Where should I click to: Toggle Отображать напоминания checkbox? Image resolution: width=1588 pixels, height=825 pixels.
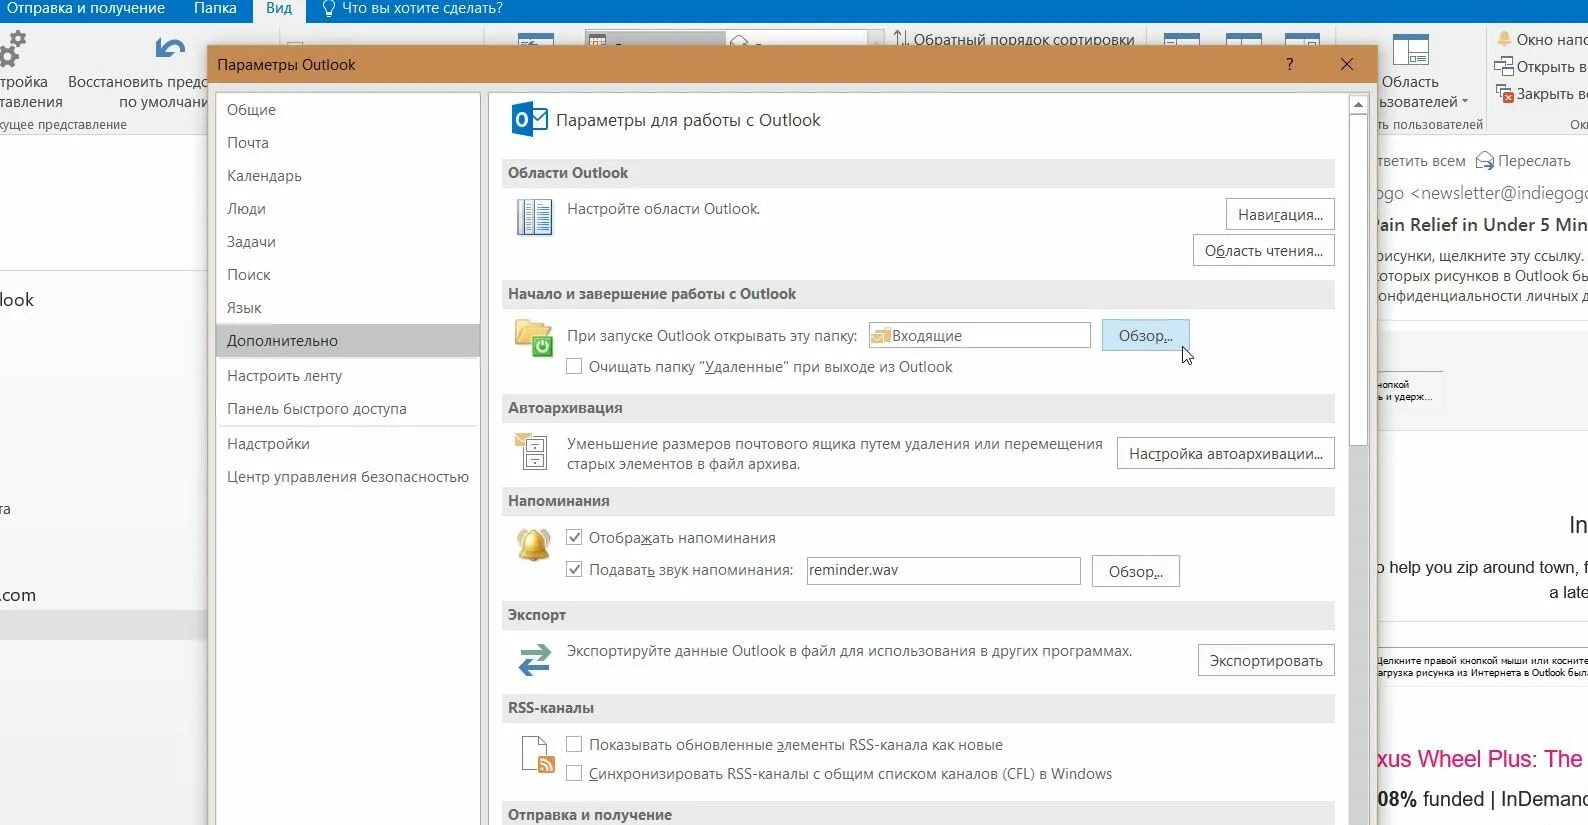coord(574,538)
